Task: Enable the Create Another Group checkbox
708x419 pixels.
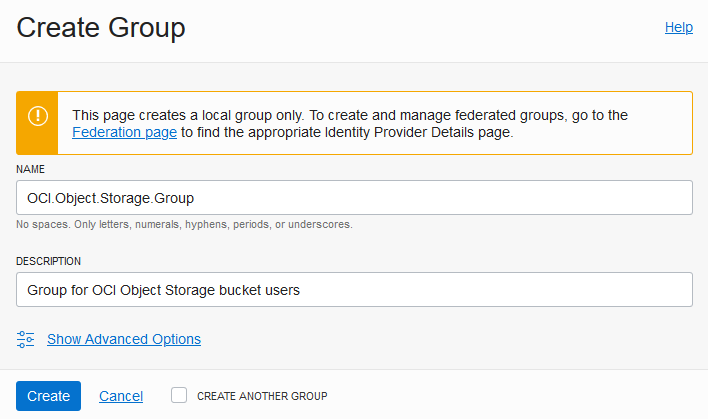Action: [179, 395]
